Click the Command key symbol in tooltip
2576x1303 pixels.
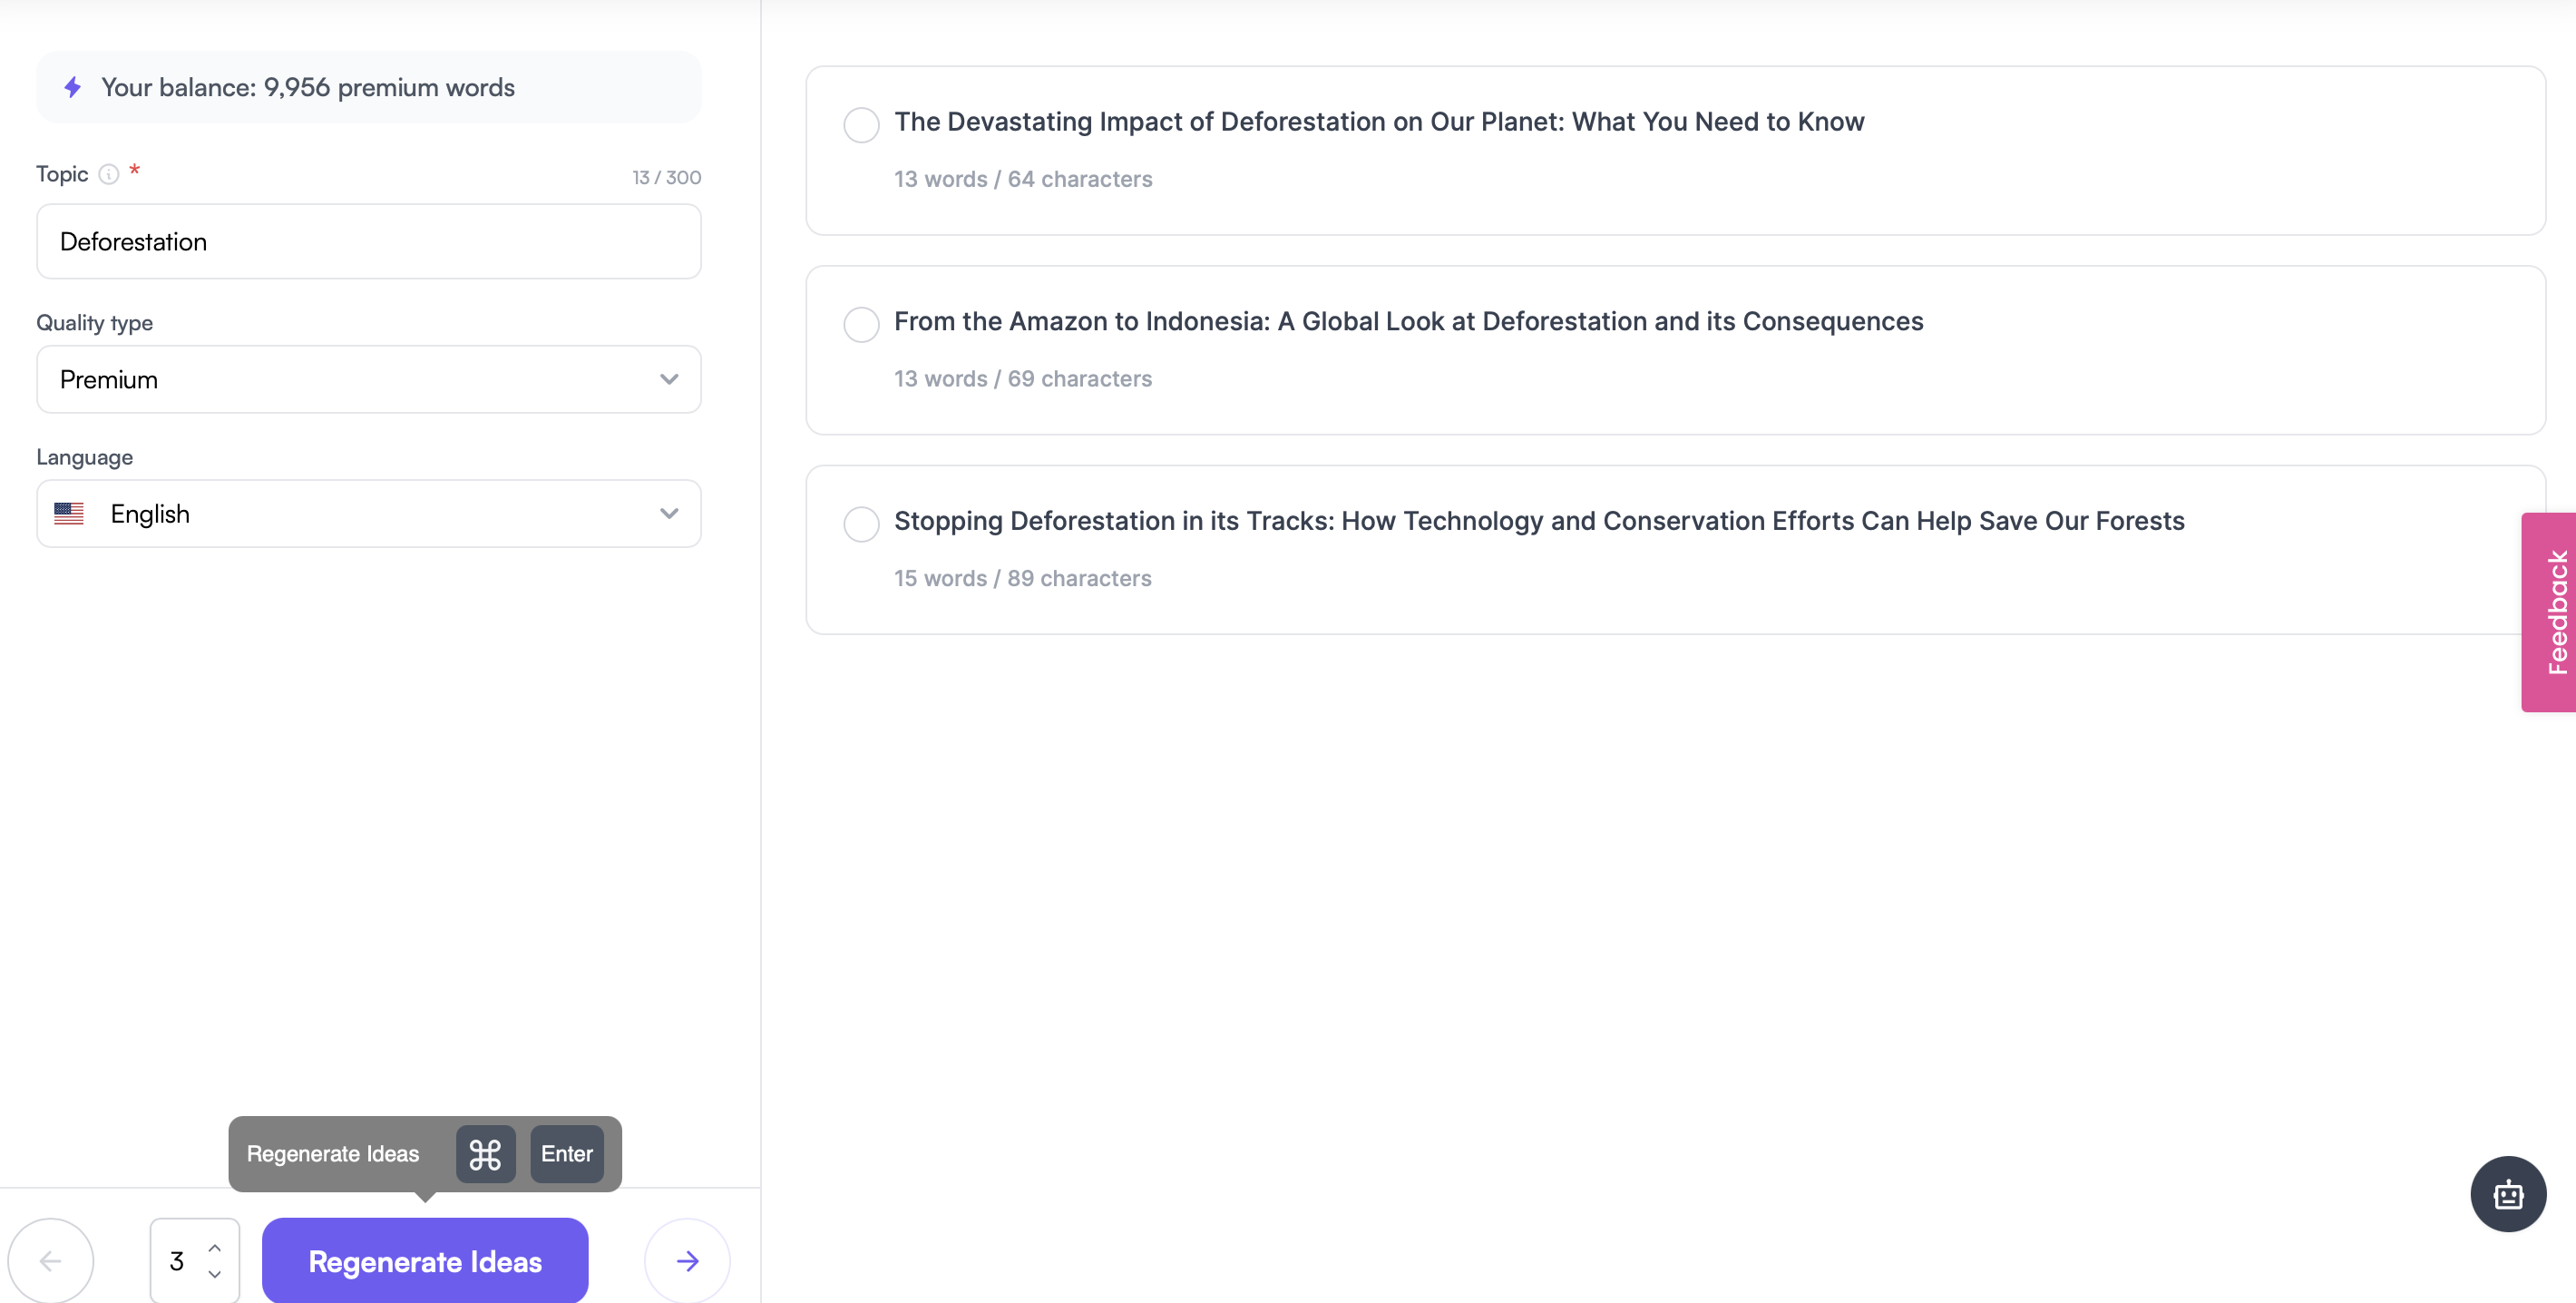(485, 1154)
